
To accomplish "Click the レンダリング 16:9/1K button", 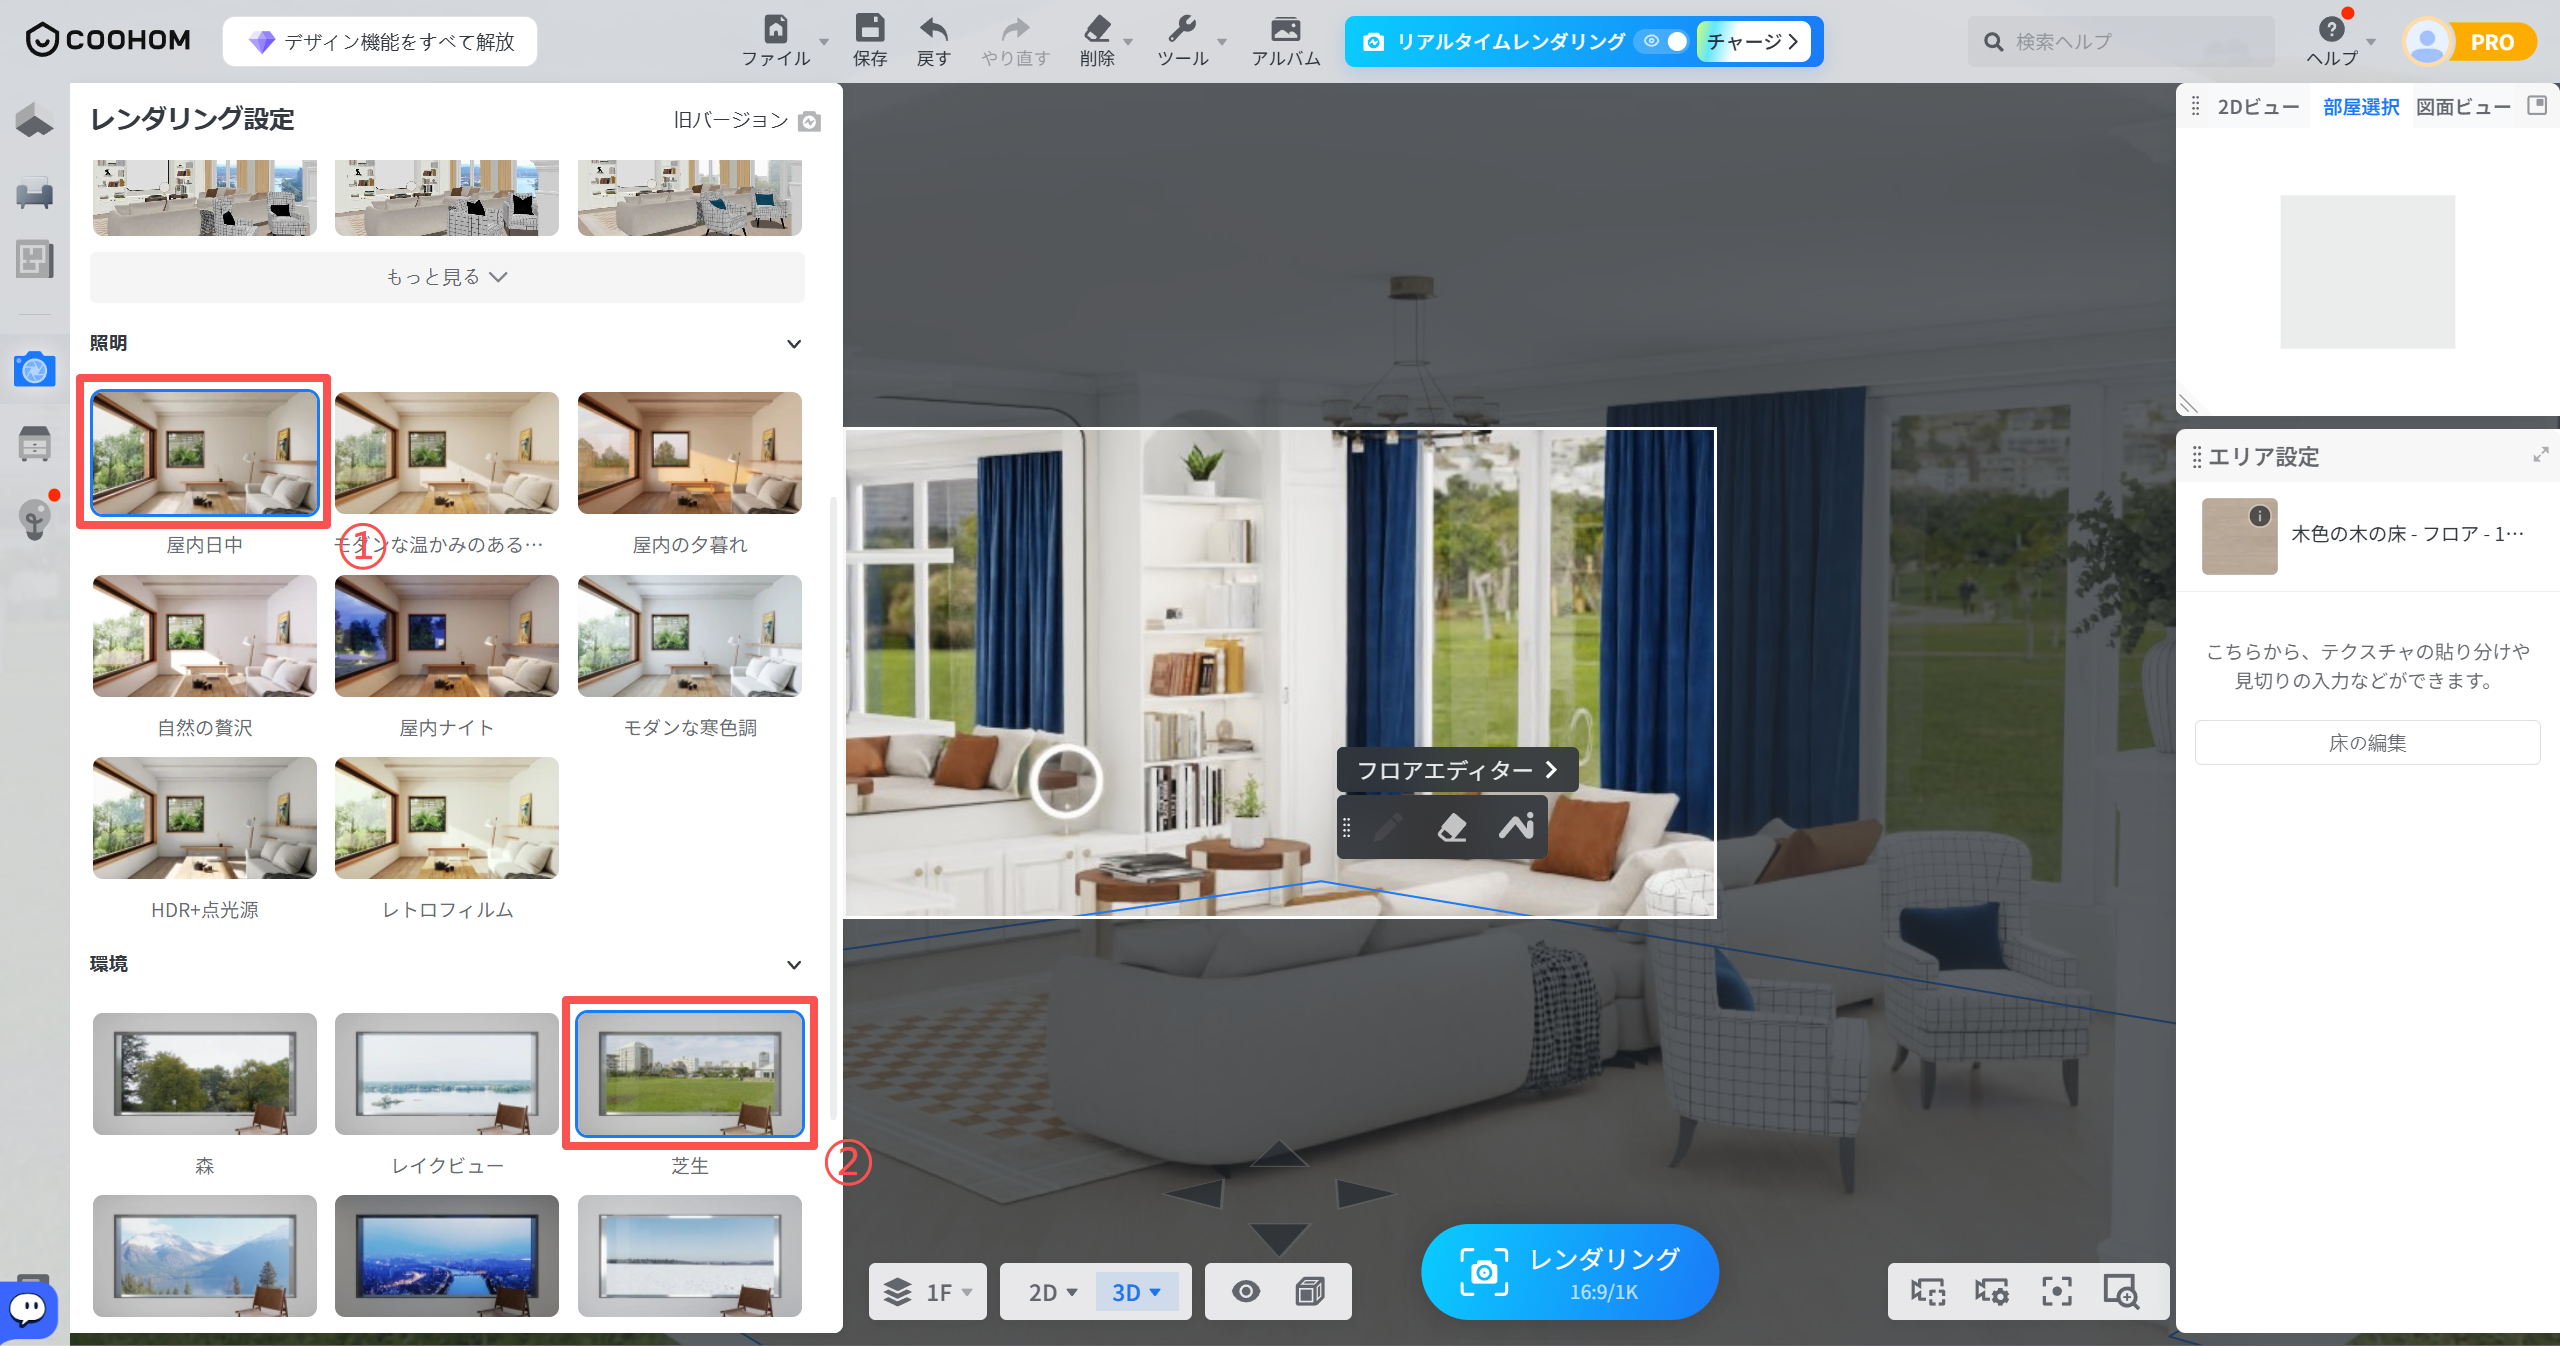I will pos(1570,1272).
